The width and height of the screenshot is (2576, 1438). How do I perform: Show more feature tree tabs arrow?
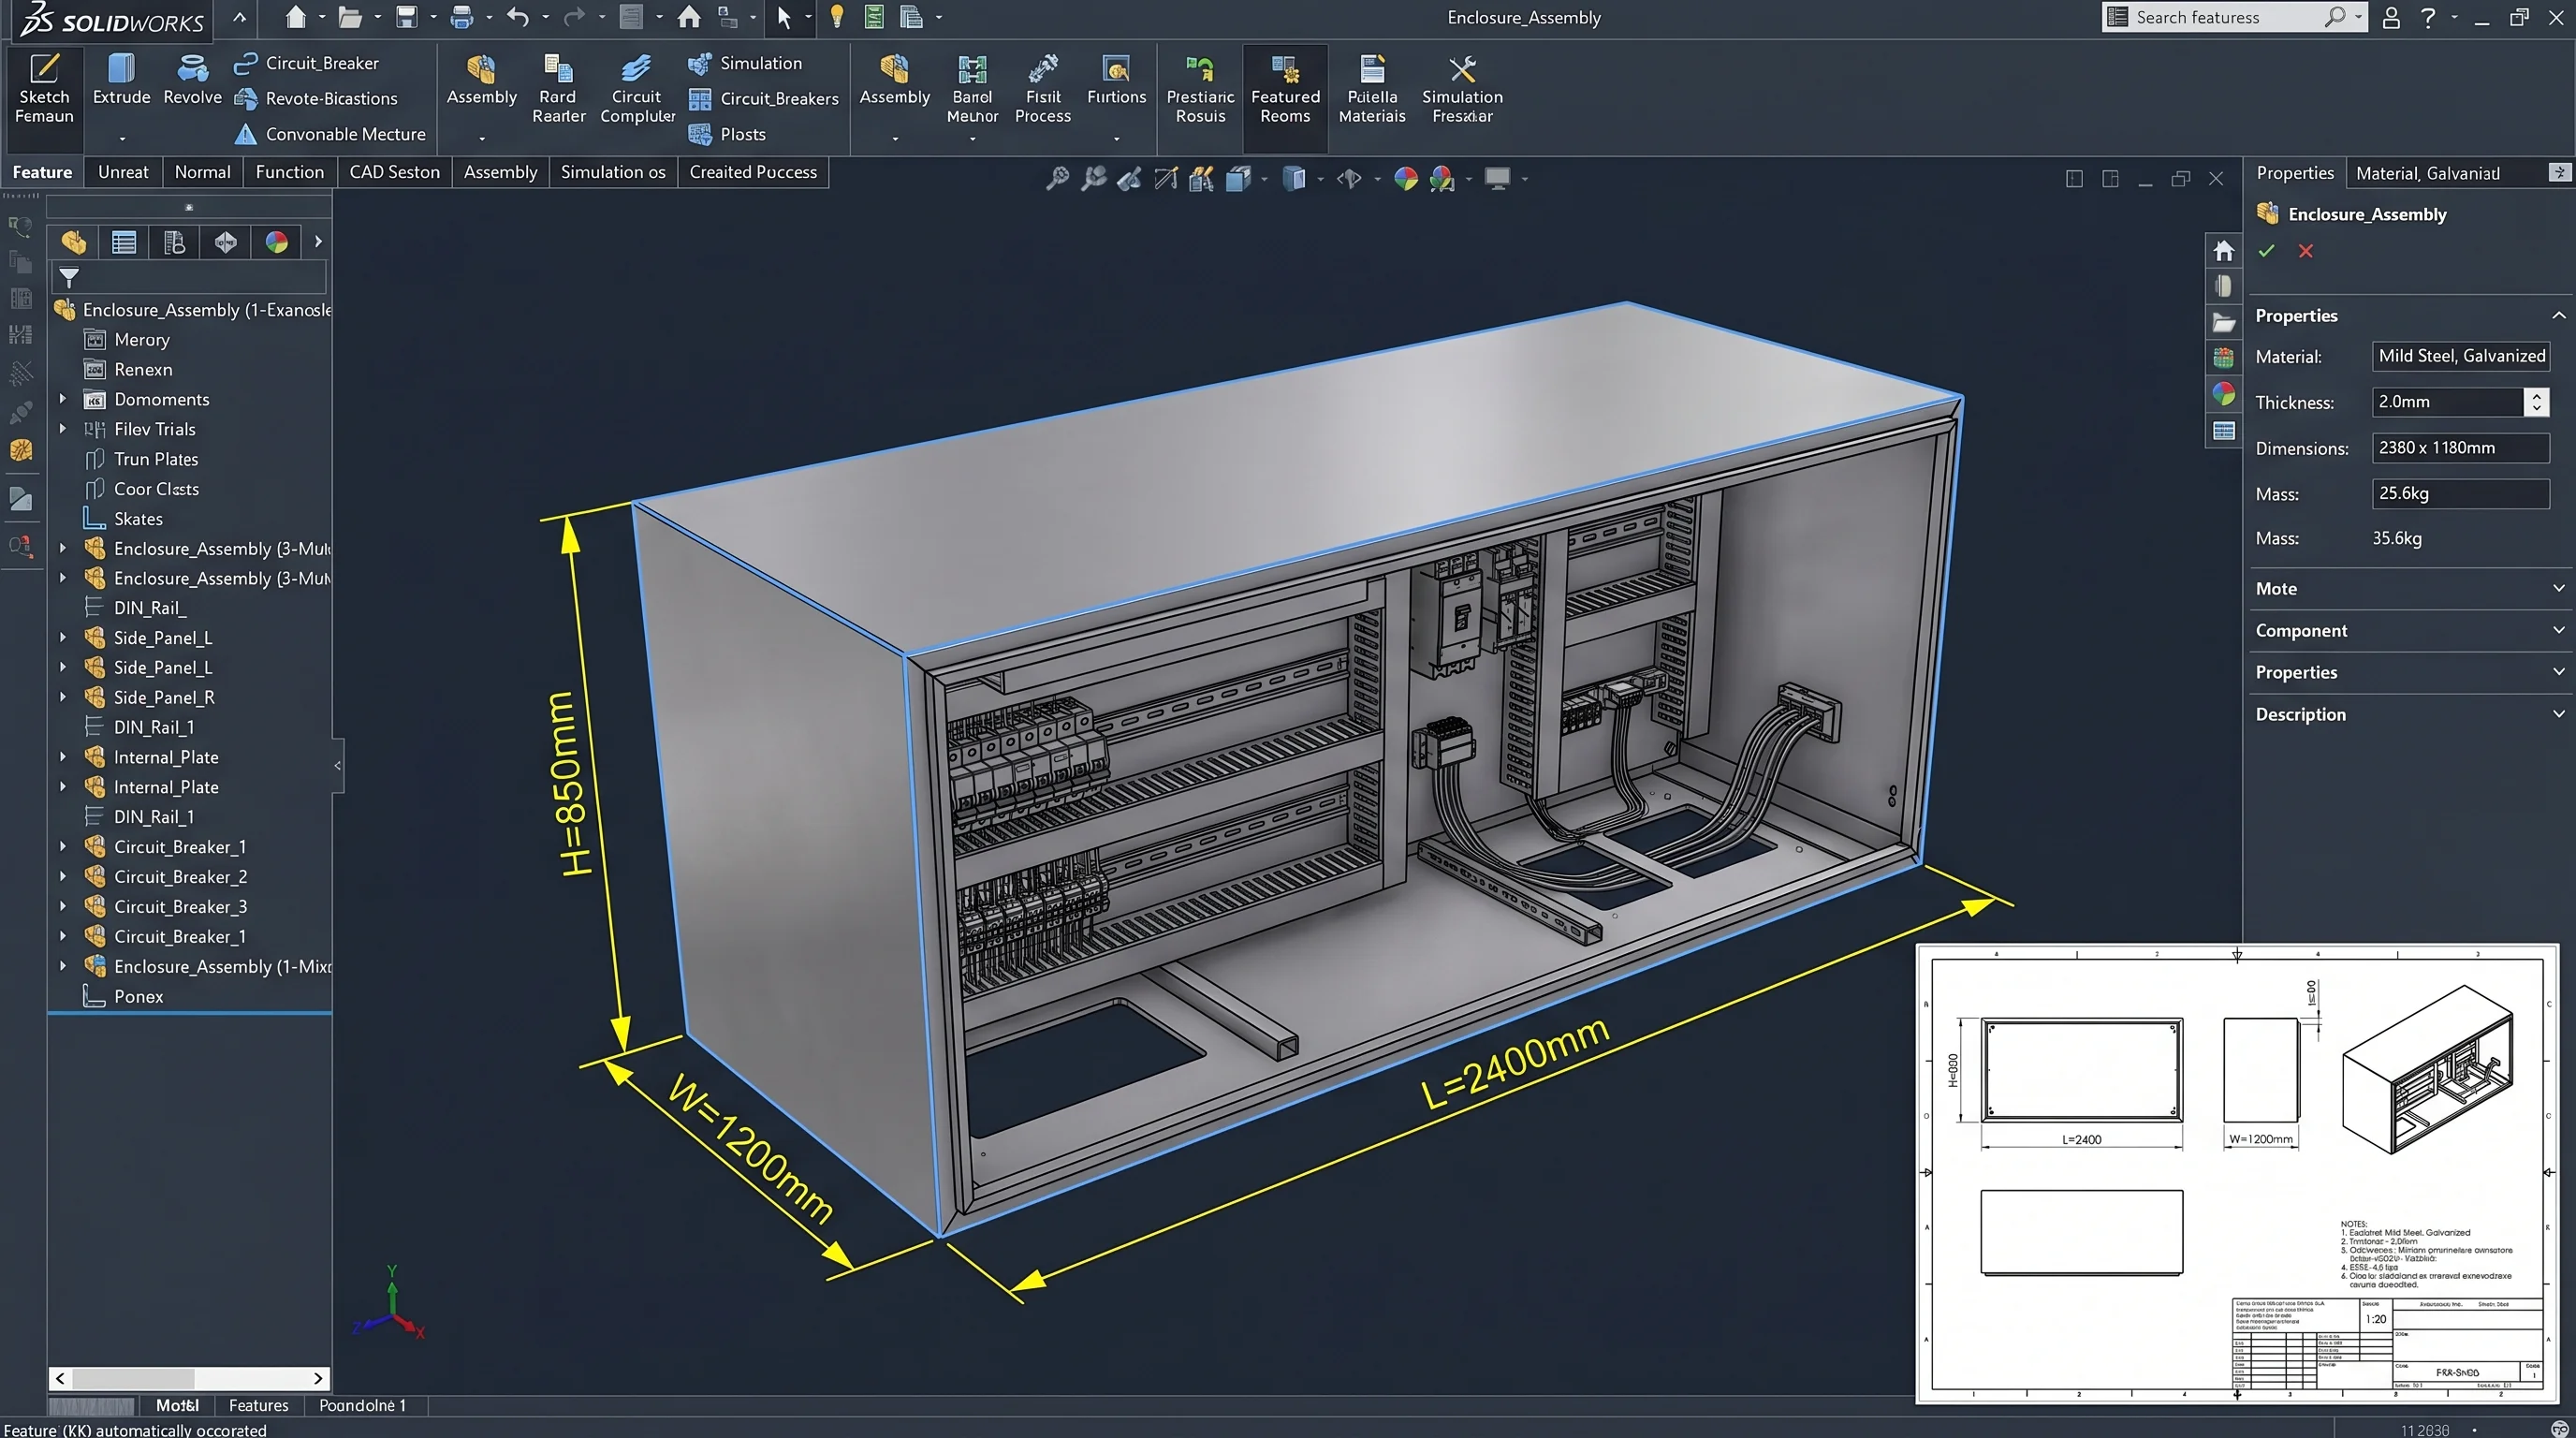[x=318, y=242]
